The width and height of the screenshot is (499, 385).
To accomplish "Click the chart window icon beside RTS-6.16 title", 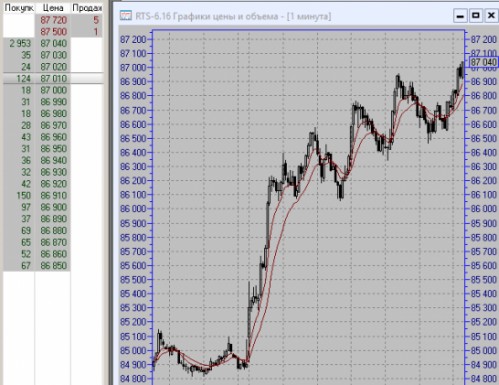I will click(126, 16).
